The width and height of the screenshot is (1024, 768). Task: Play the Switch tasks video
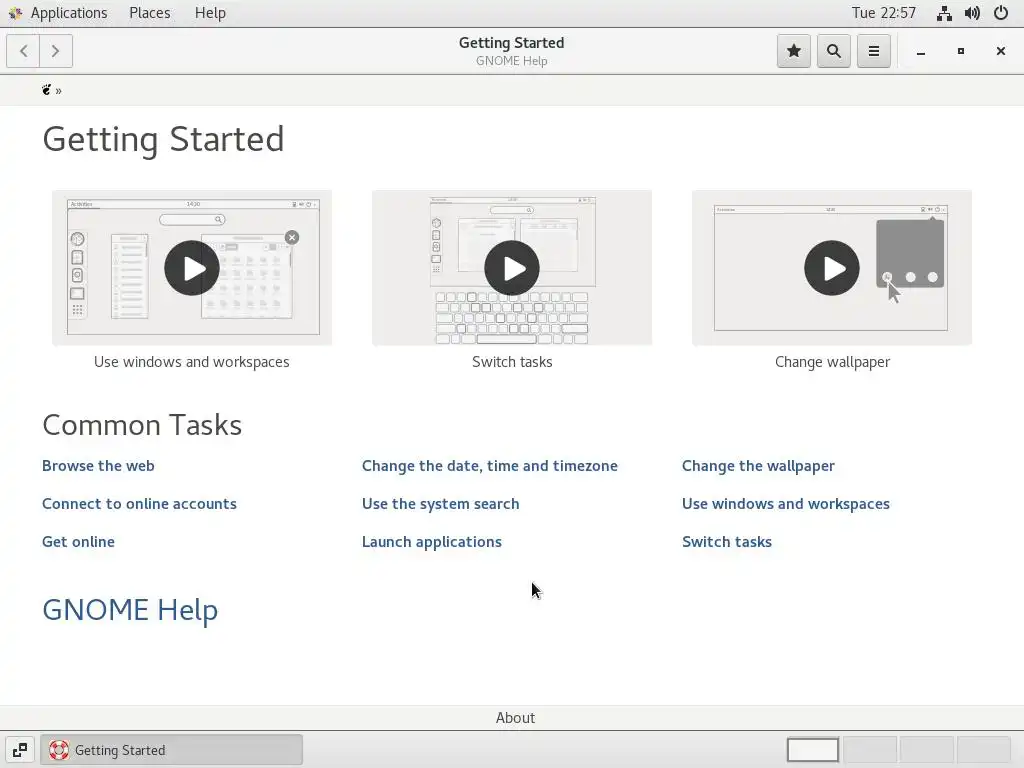[511, 268]
